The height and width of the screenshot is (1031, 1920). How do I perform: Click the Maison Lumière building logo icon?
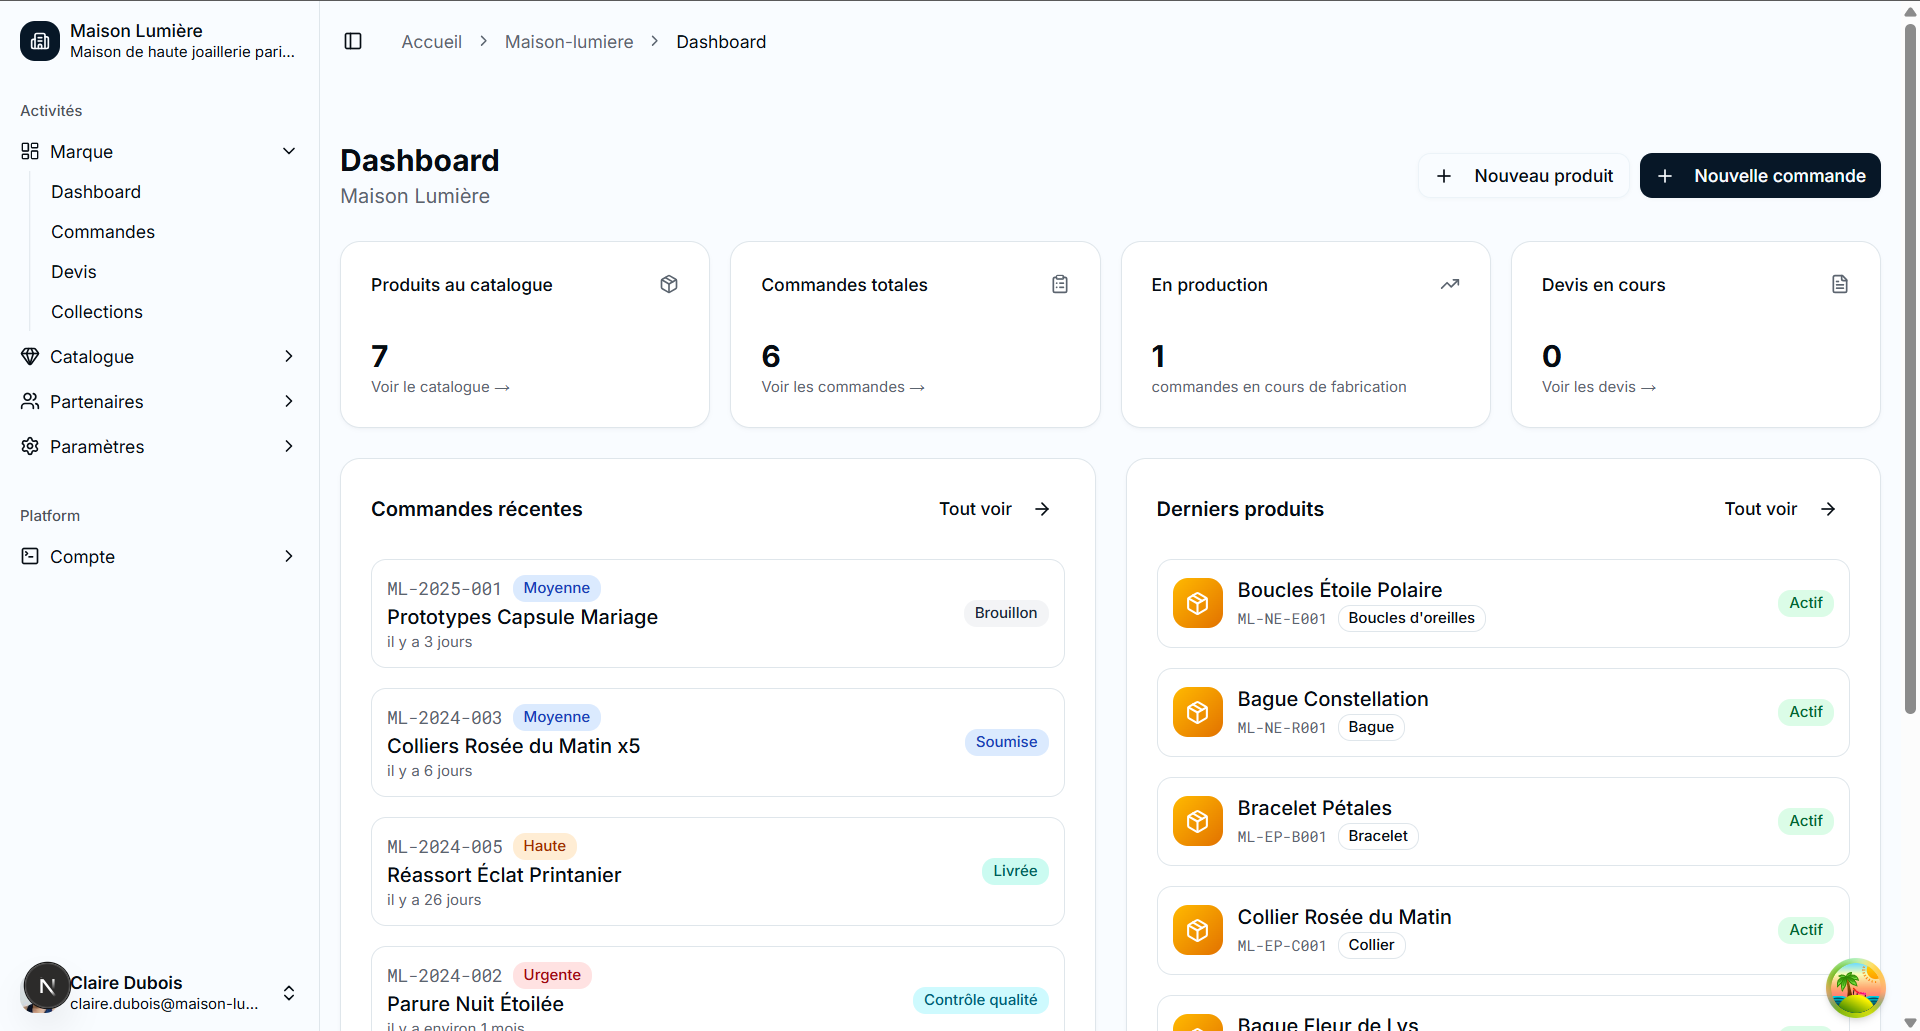click(x=40, y=41)
